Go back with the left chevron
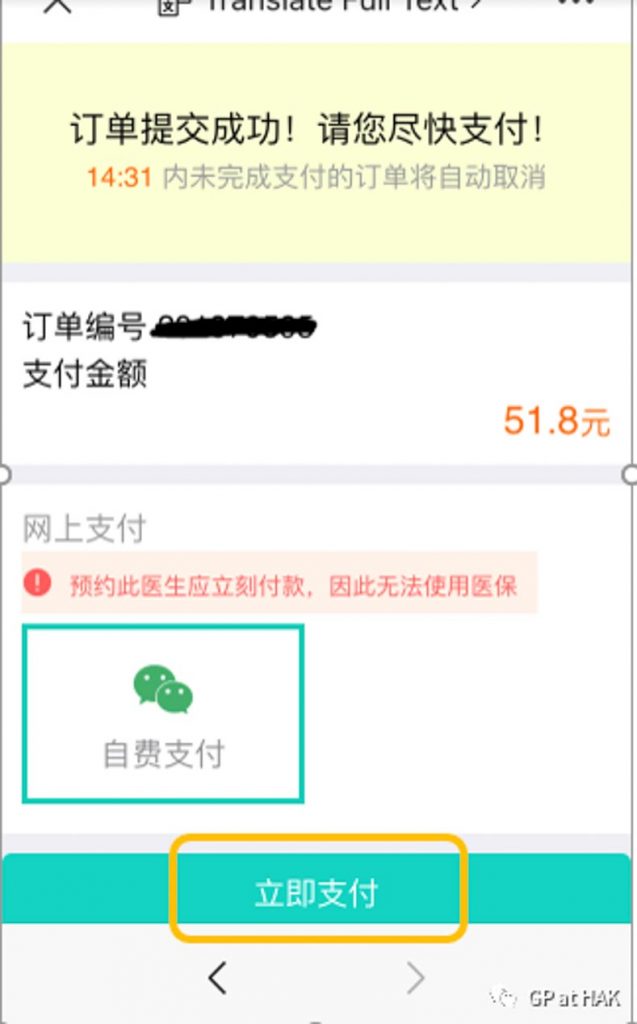Viewport: 637px width, 1024px height. tap(218, 978)
